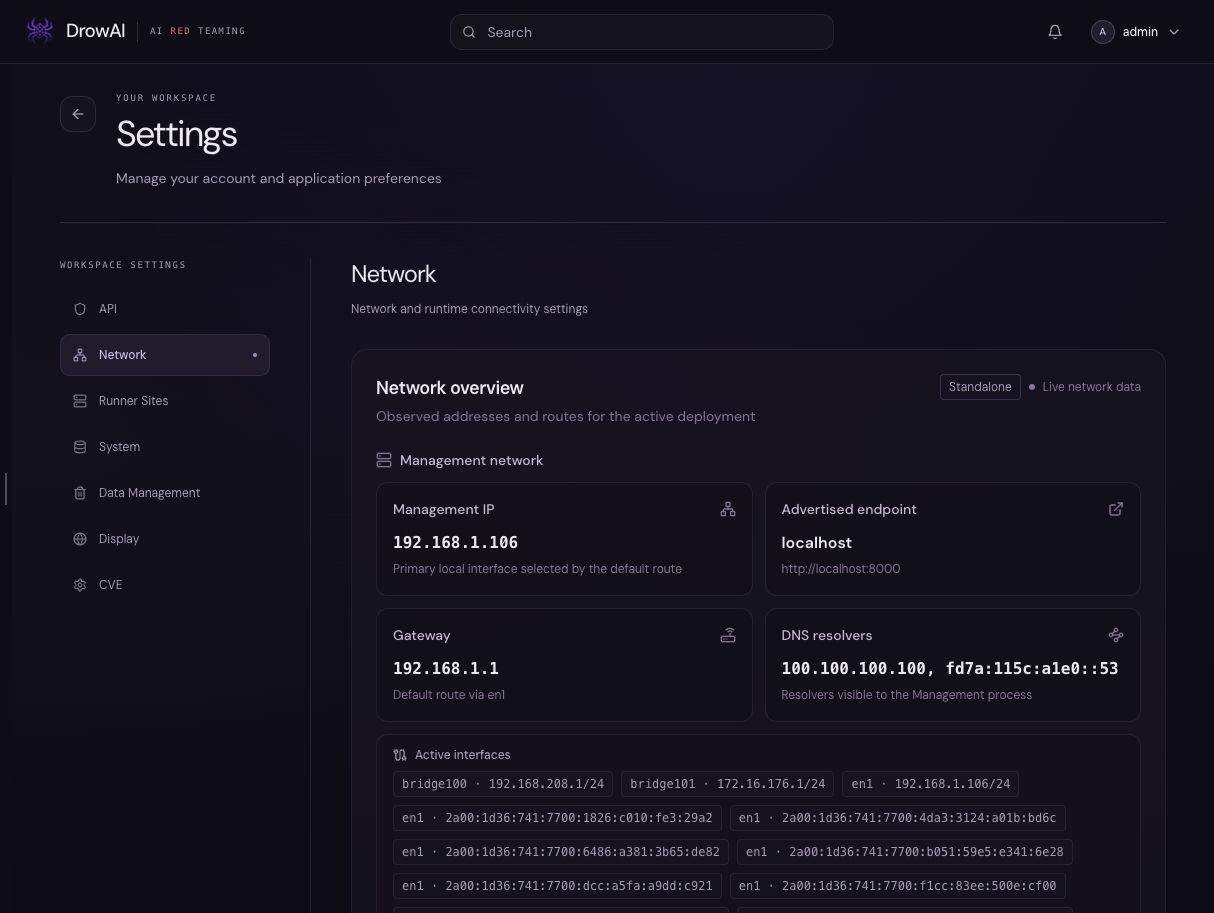This screenshot has height=913, width=1214.
Task: Click the Management network server icon
Action: coord(384,460)
